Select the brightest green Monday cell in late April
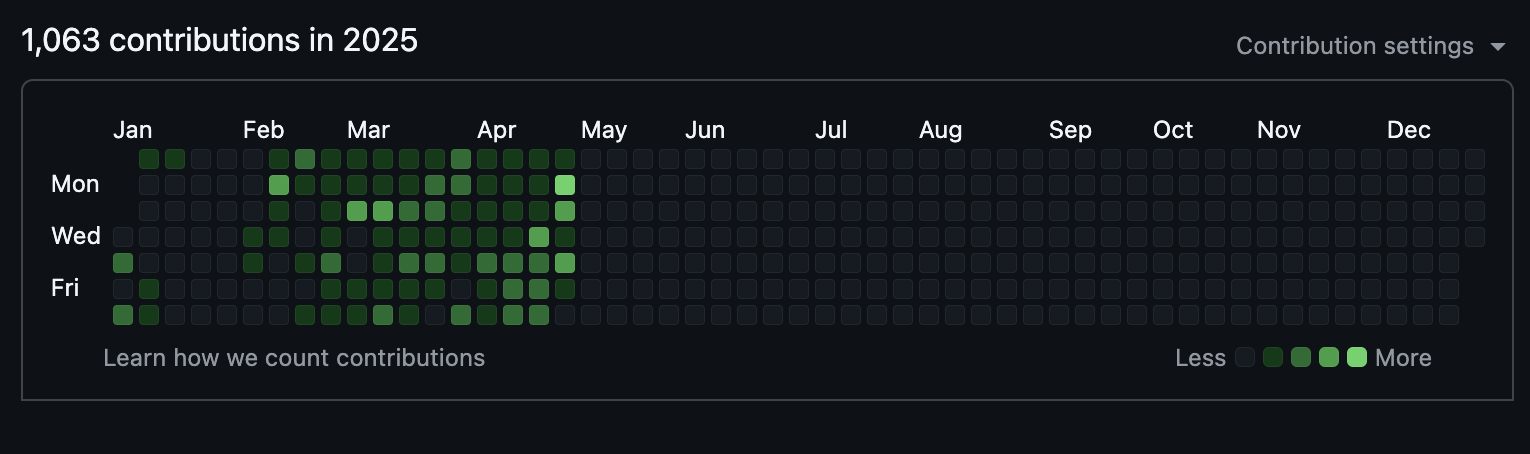Screen dimensions: 1530x454 (565, 185)
